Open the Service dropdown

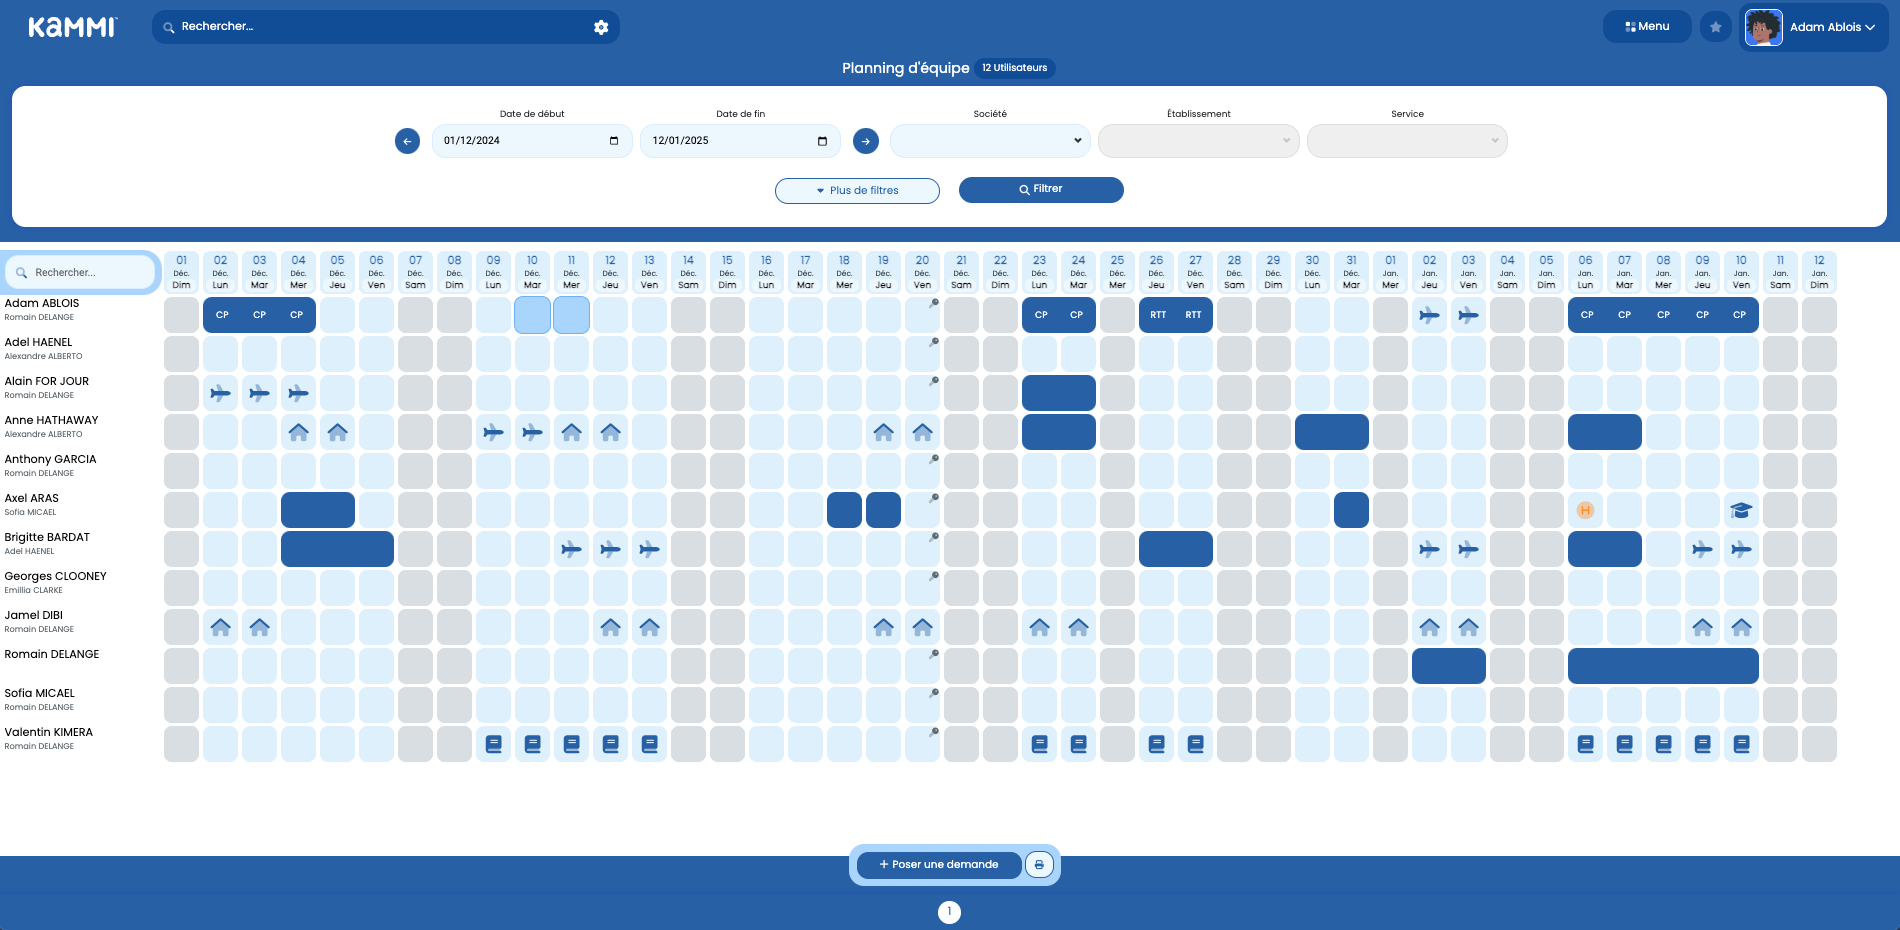pyautogui.click(x=1406, y=141)
